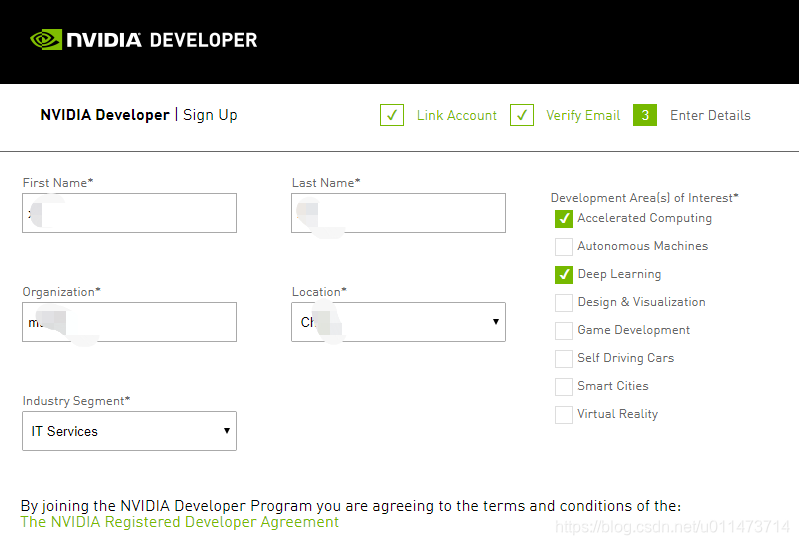The width and height of the screenshot is (799, 545).
Task: Click the First Name input field
Action: 129,213
